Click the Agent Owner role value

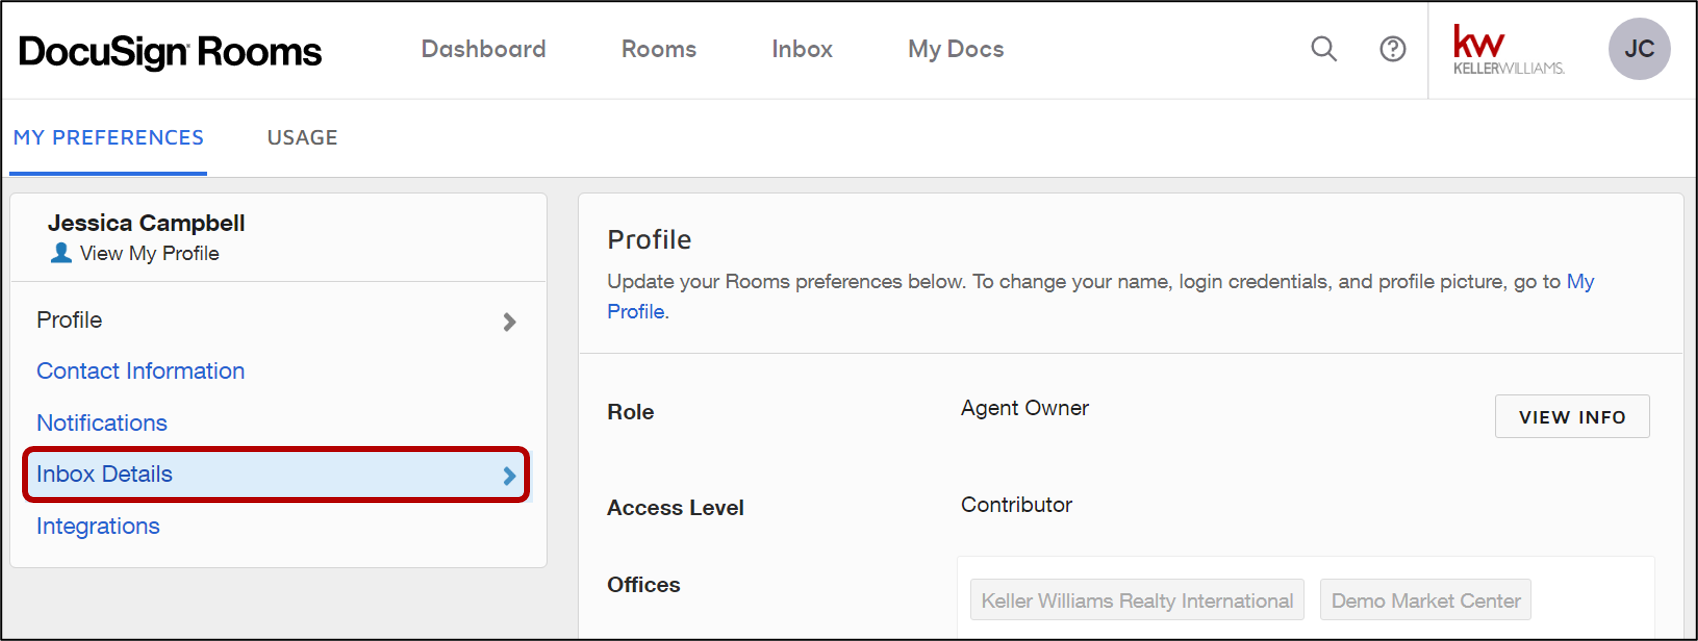click(x=1025, y=408)
